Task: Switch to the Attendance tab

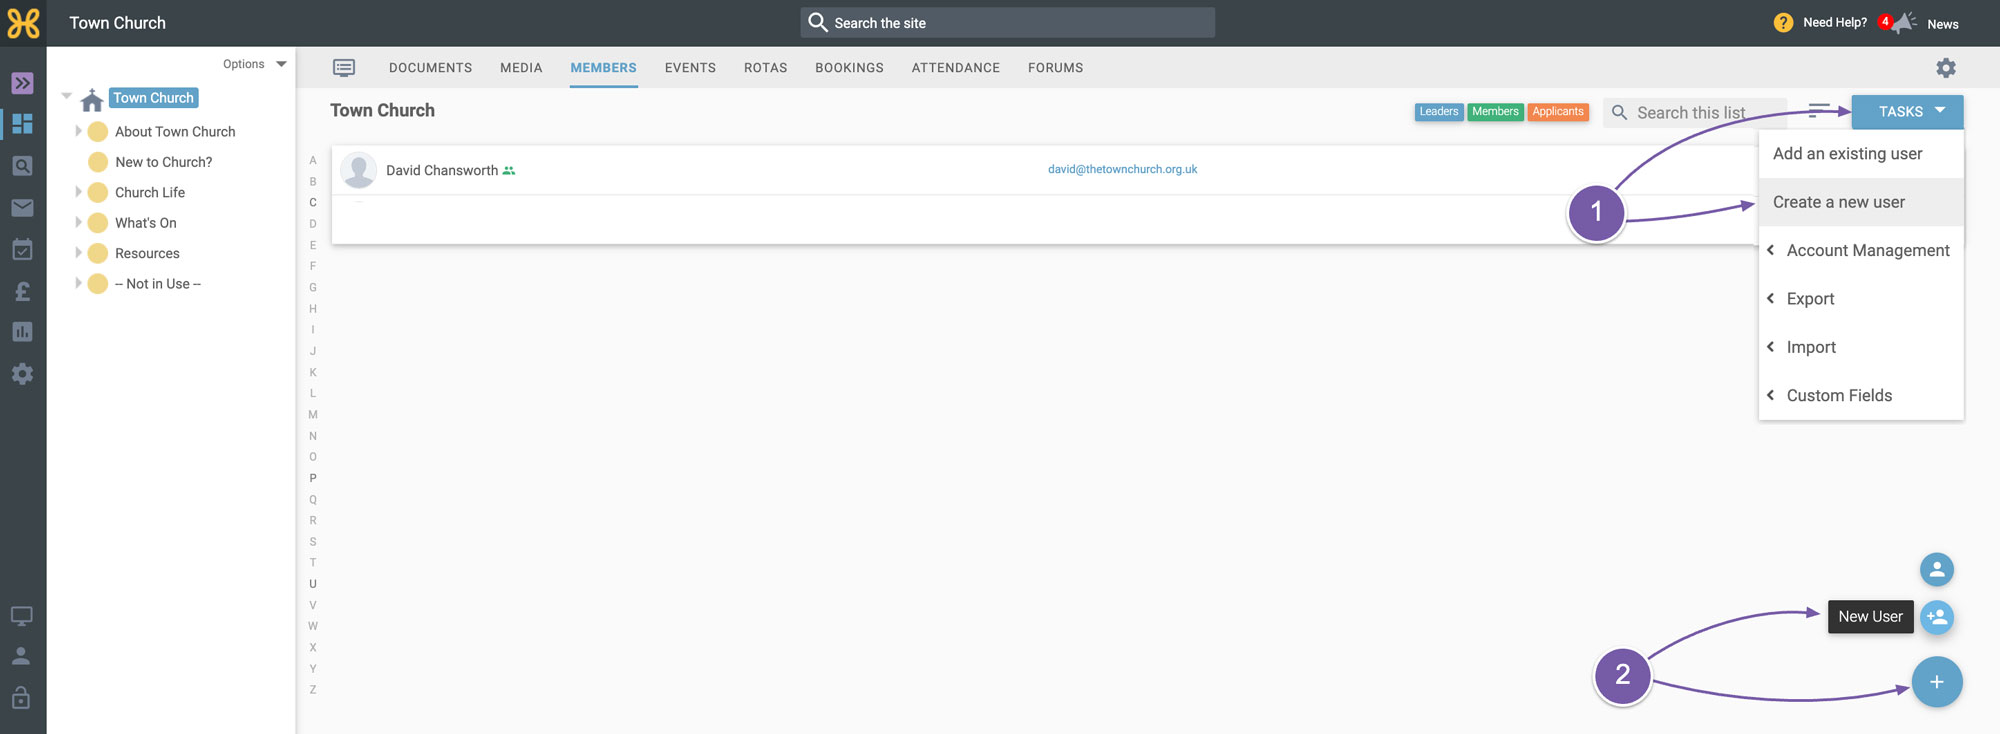Action: (x=955, y=68)
